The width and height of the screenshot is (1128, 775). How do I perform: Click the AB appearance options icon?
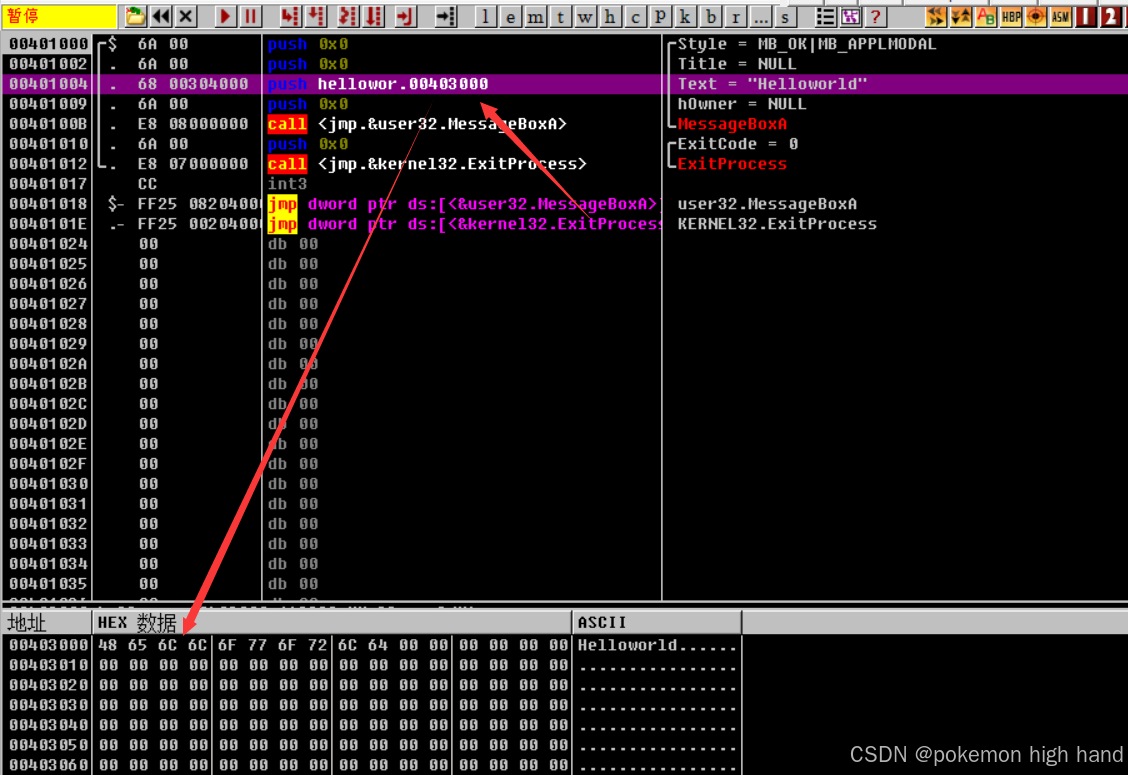986,16
